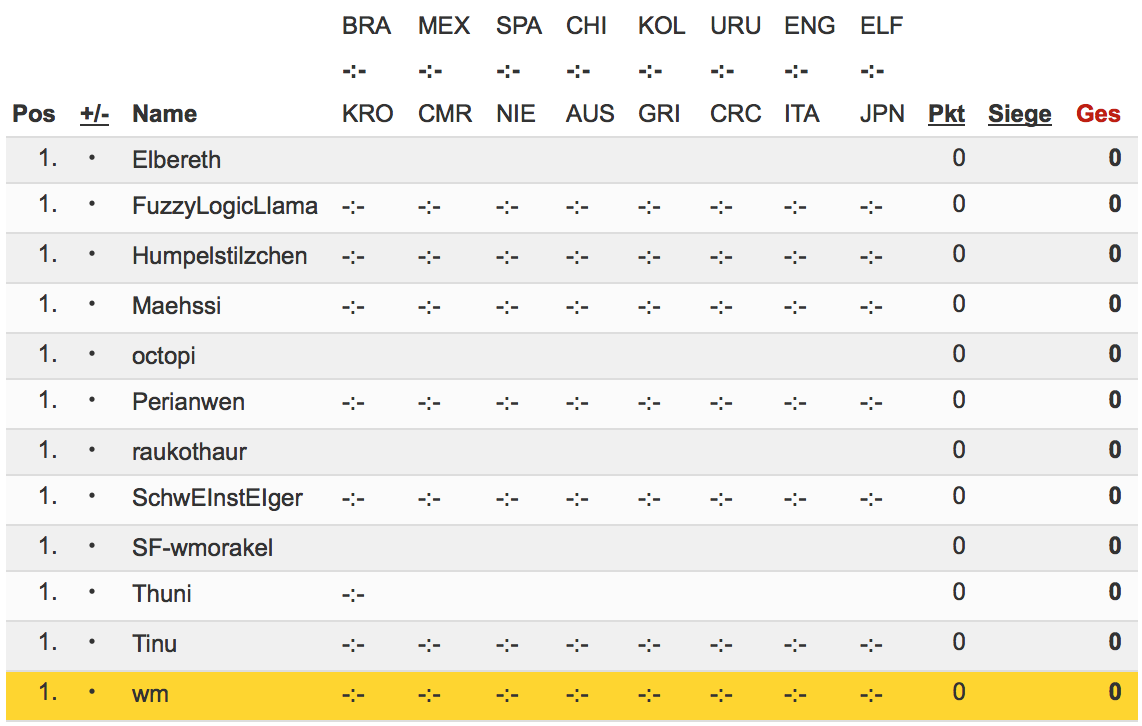Image resolution: width=1142 pixels, height=726 pixels.
Task: Click Tinu's ELF-JPN tip cell
Action: [871, 644]
